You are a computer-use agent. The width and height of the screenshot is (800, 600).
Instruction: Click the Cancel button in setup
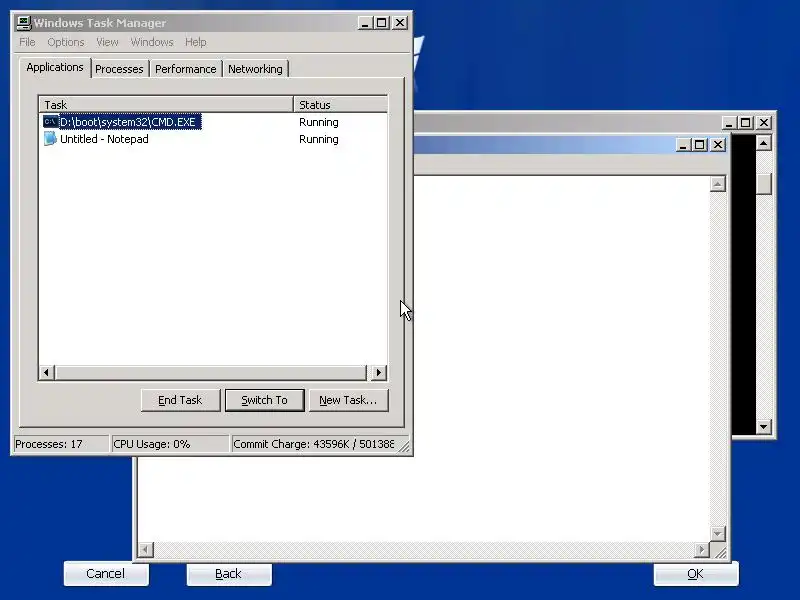[x=106, y=574]
